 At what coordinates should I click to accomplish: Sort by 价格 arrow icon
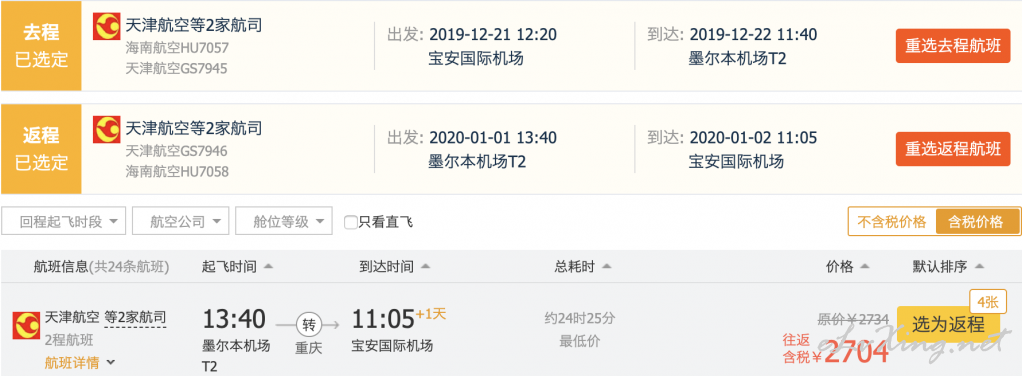pyautogui.click(x=865, y=267)
